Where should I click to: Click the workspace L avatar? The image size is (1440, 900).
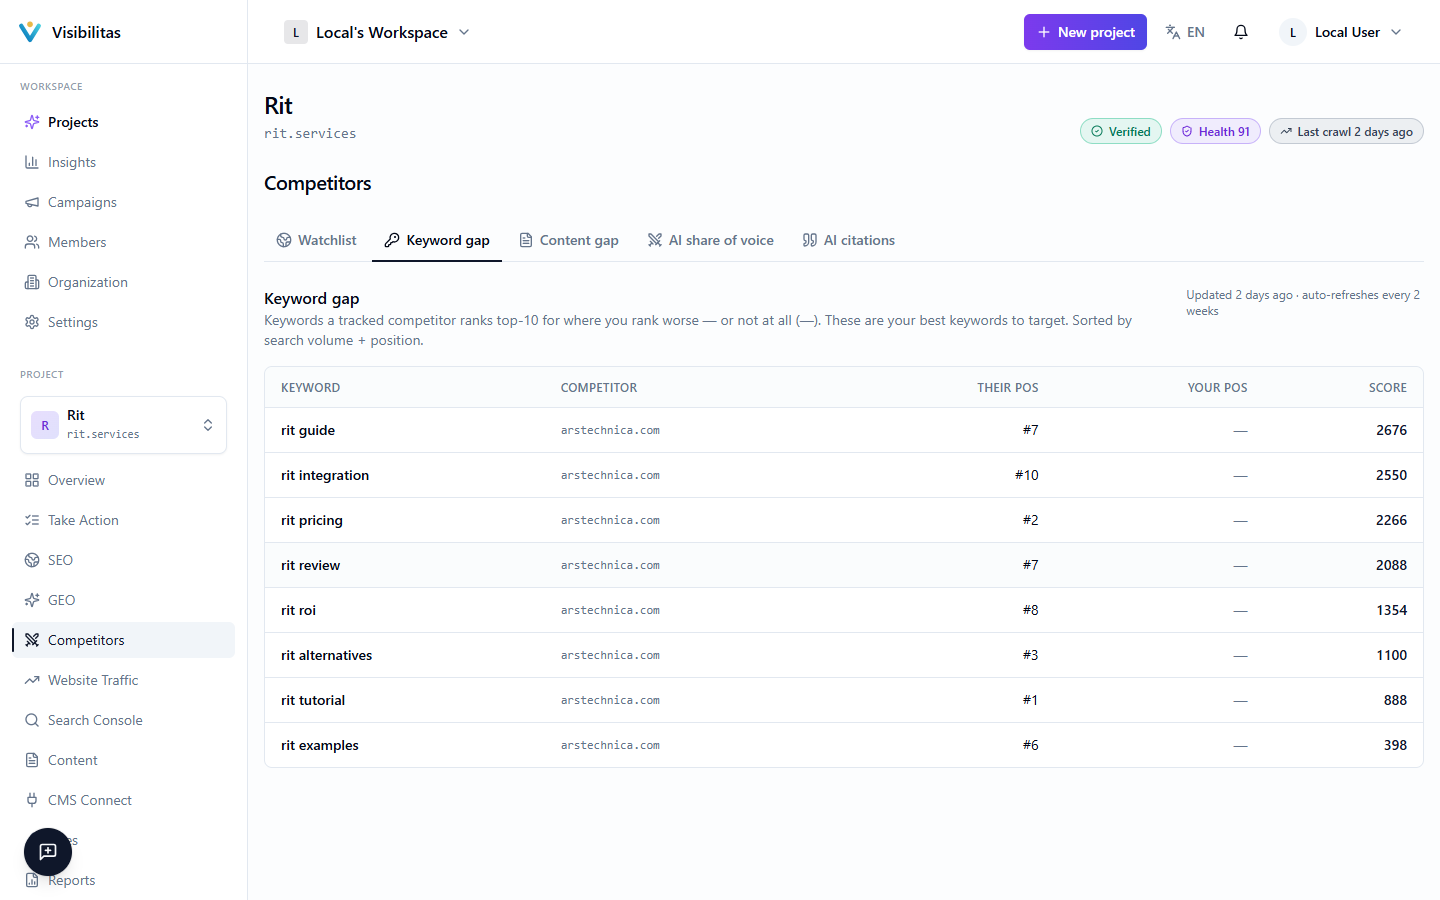point(296,32)
